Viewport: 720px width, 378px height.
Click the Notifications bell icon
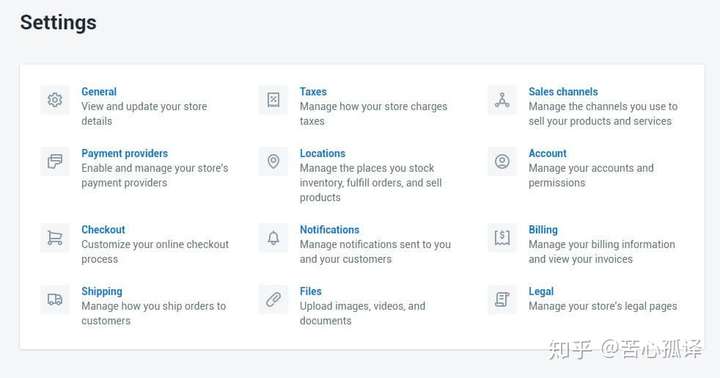(x=273, y=237)
